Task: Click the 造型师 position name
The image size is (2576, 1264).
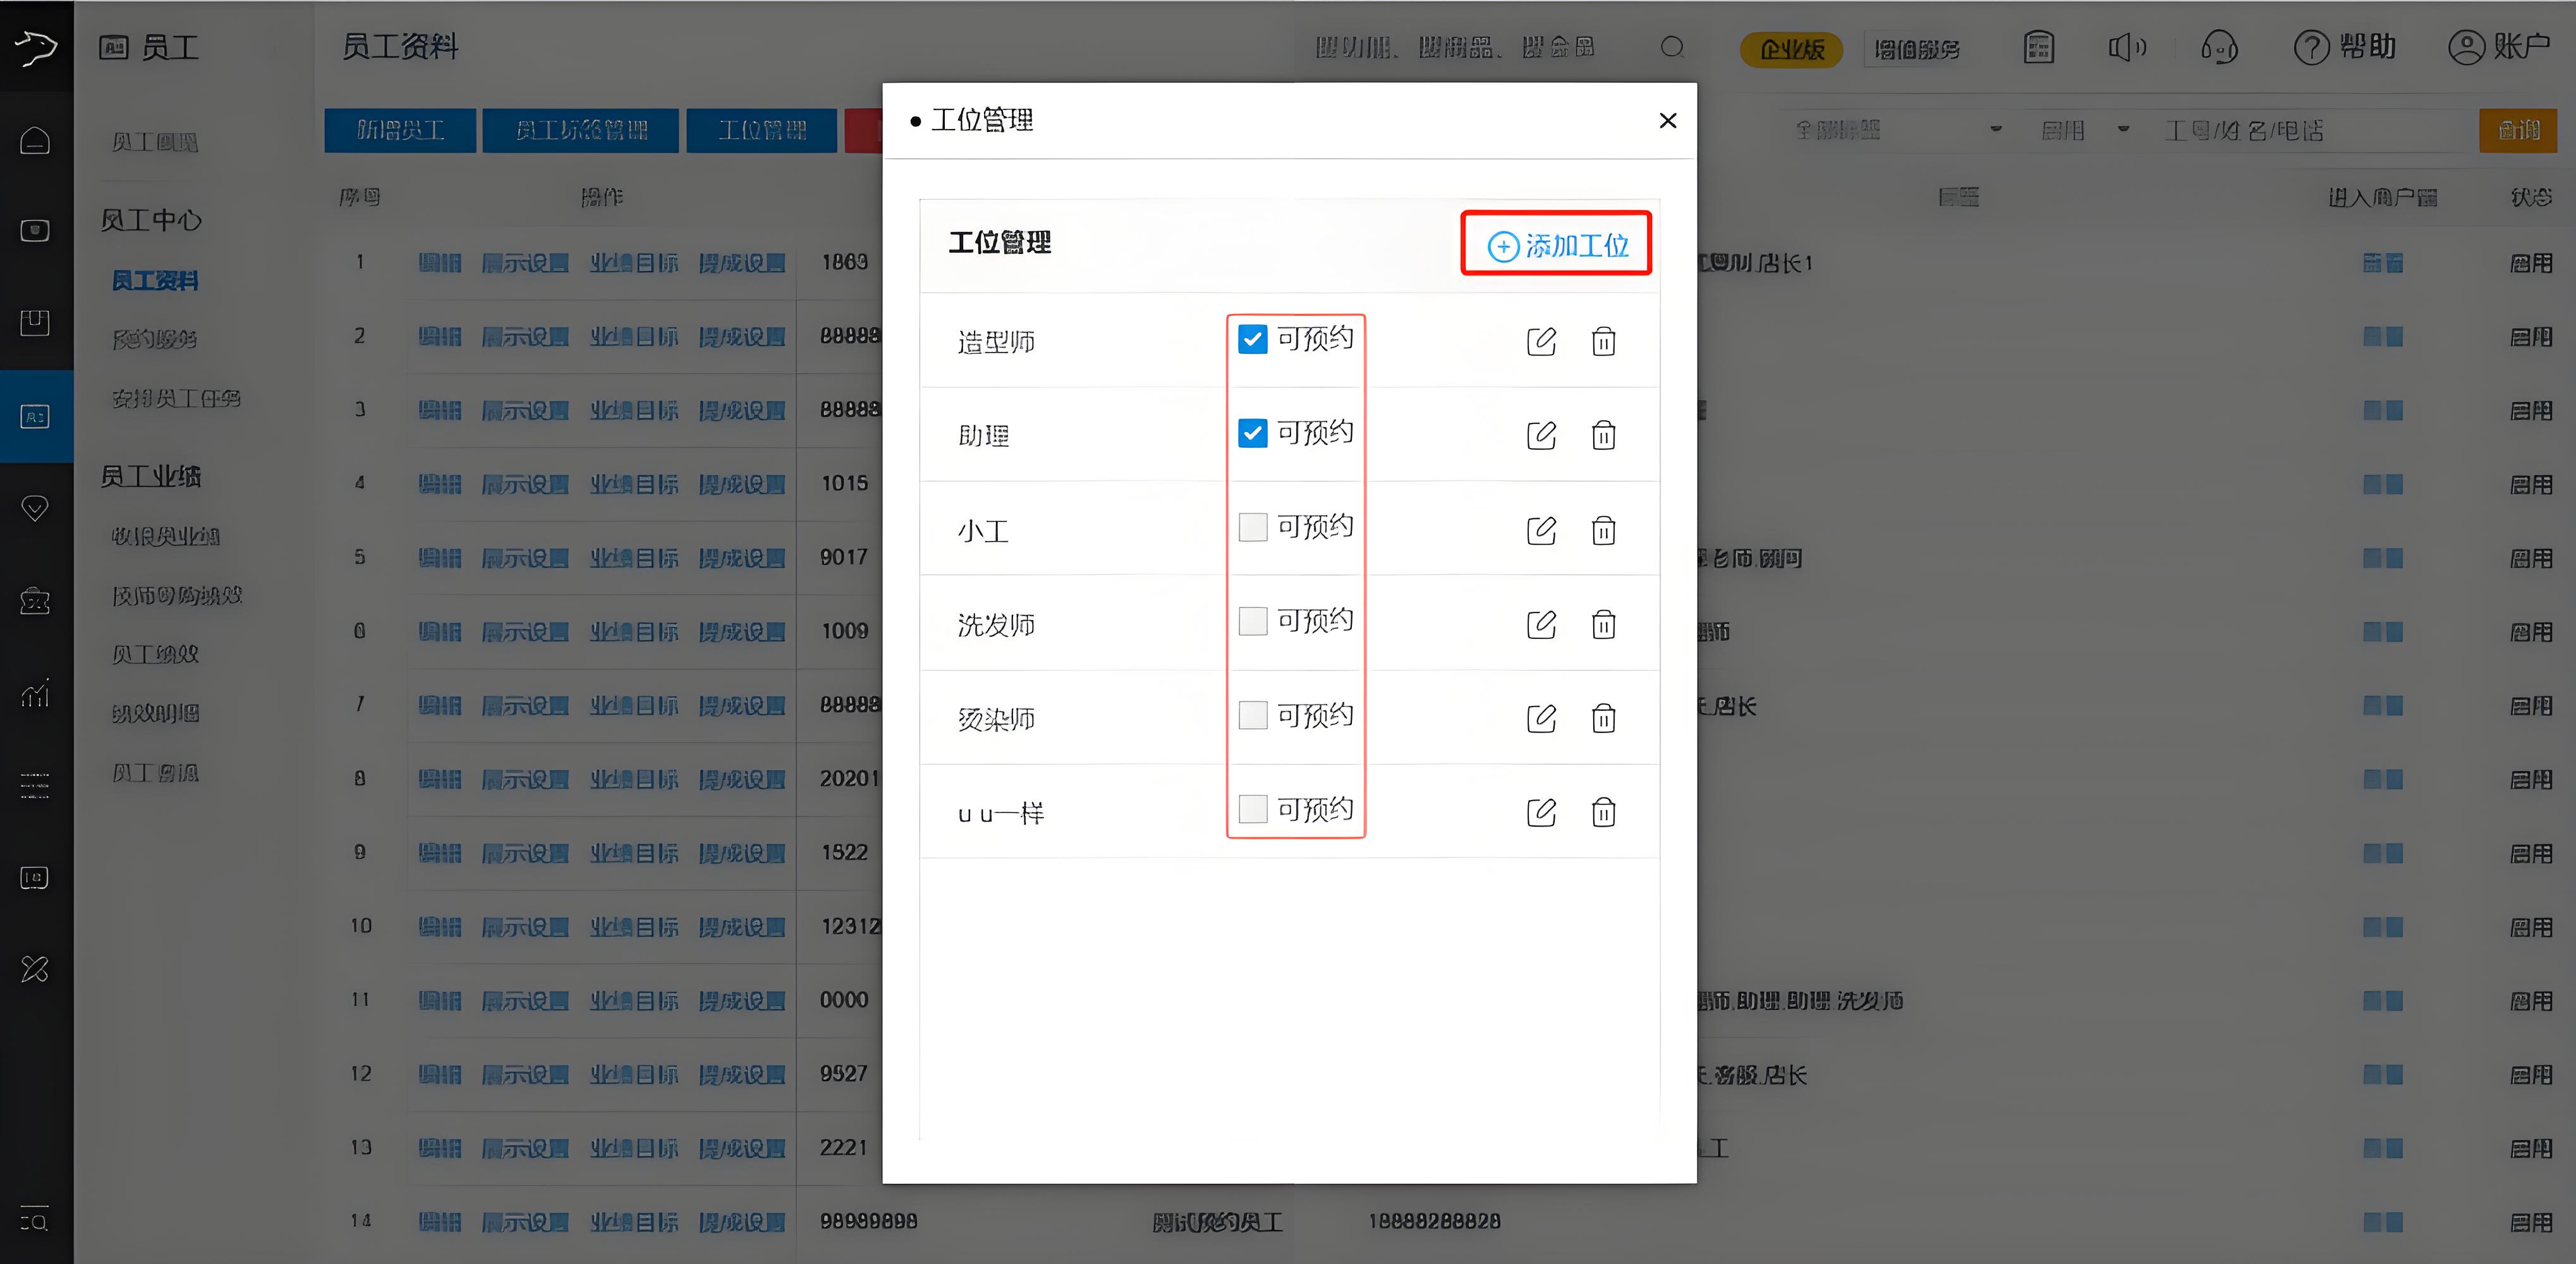Action: [x=996, y=342]
